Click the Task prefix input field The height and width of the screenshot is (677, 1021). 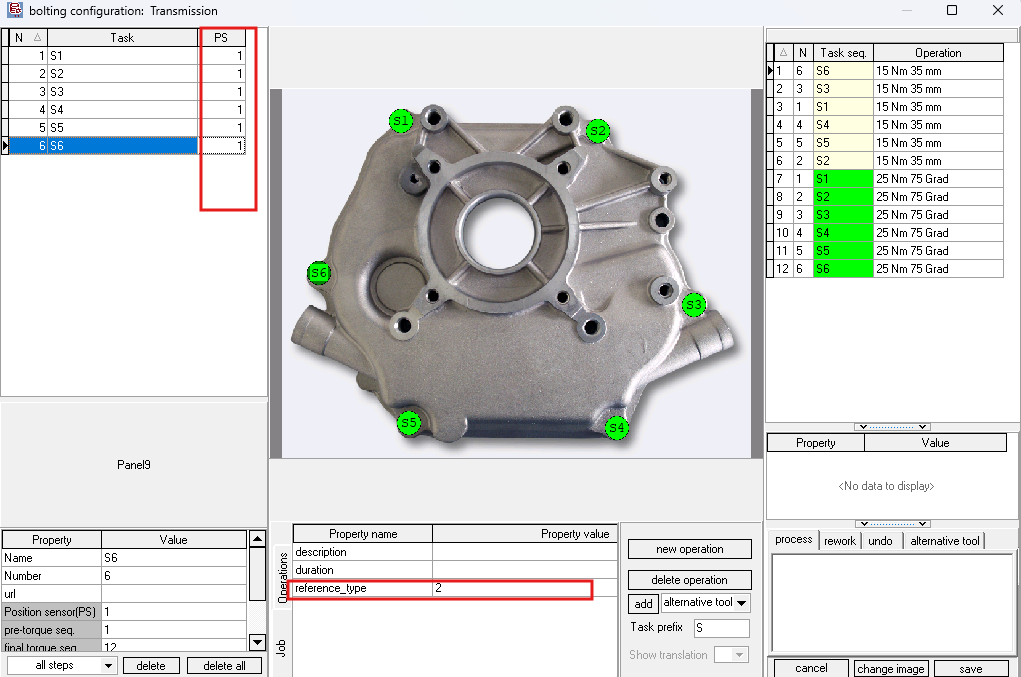pos(721,628)
